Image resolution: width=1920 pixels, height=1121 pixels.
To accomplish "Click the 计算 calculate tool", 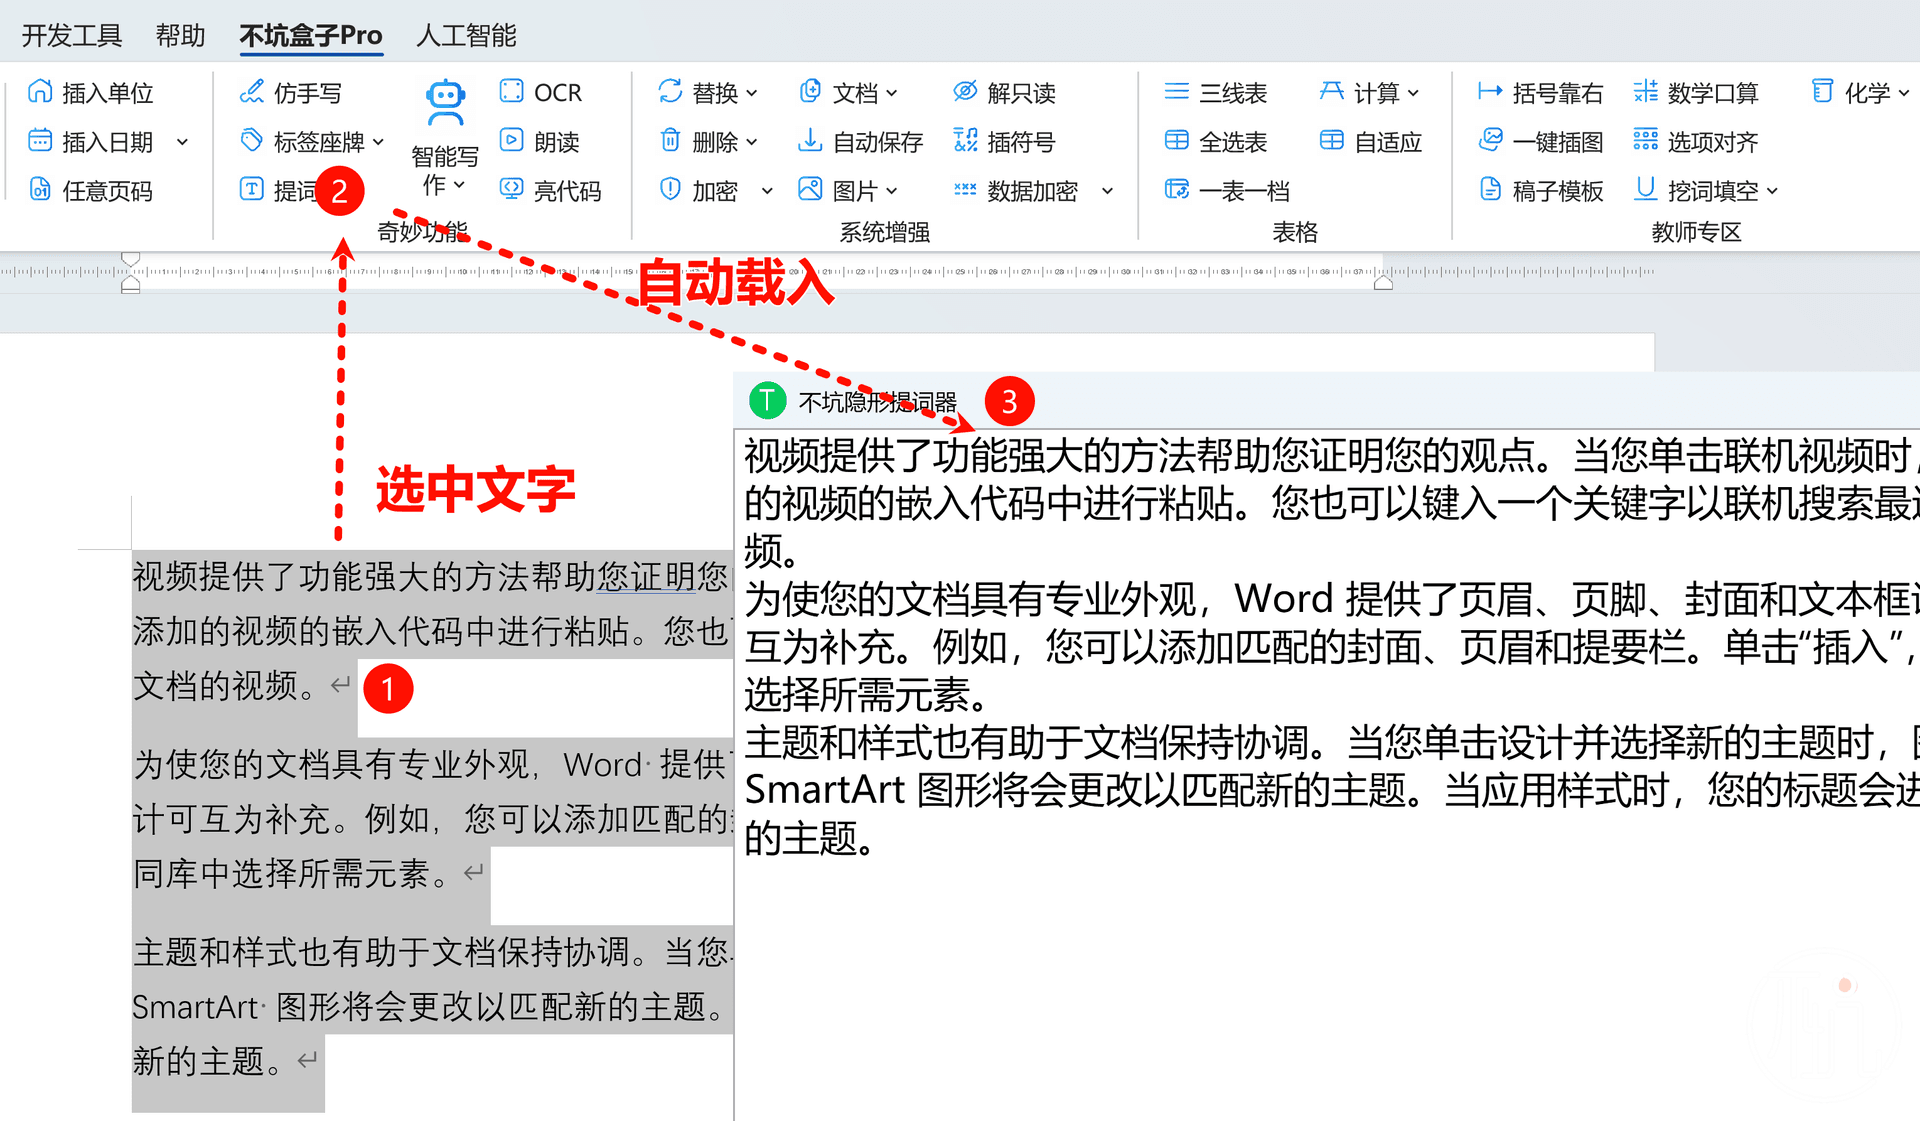I will [x=1359, y=92].
